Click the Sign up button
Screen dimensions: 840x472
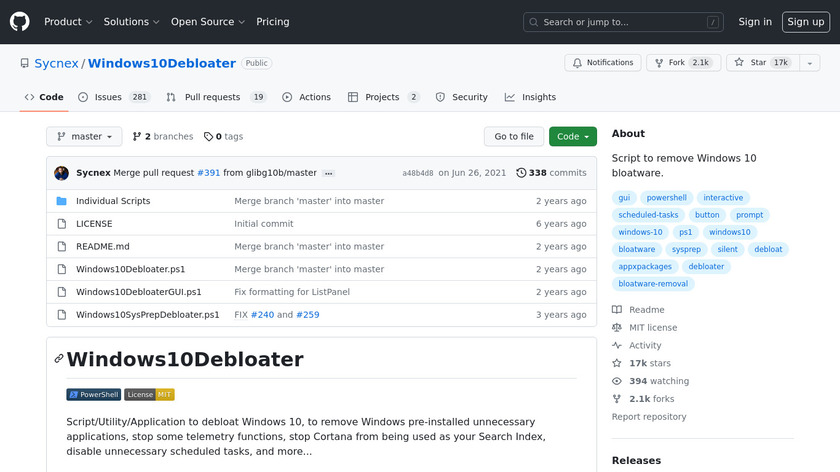804,22
